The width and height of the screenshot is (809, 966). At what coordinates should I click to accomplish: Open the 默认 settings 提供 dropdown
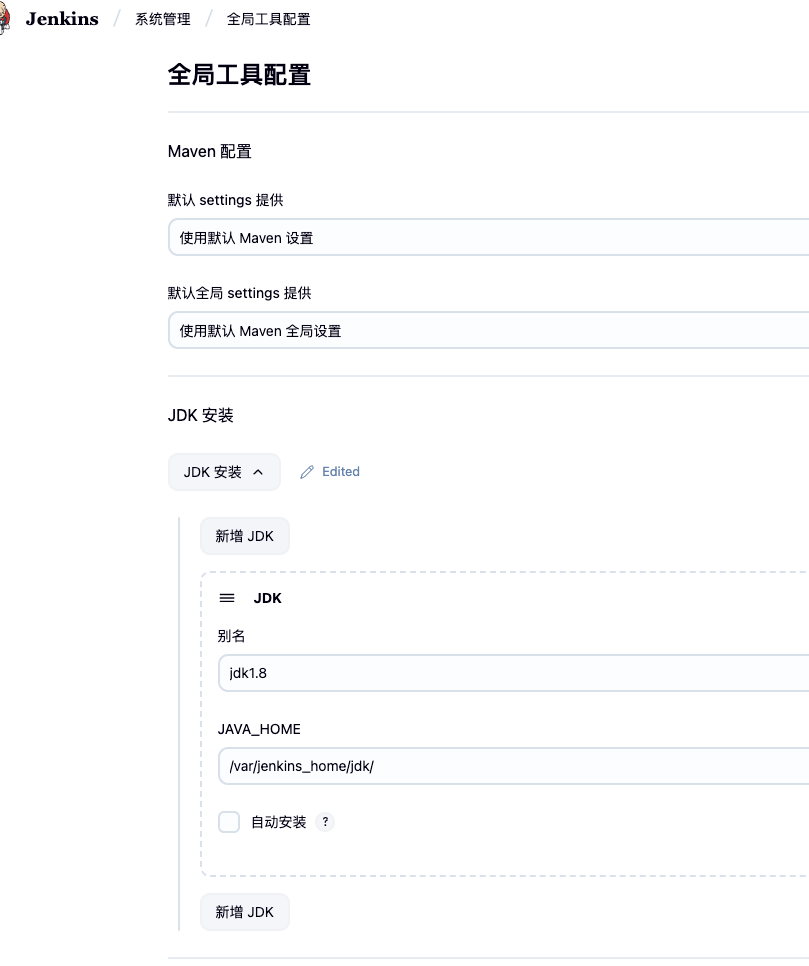[488, 238]
